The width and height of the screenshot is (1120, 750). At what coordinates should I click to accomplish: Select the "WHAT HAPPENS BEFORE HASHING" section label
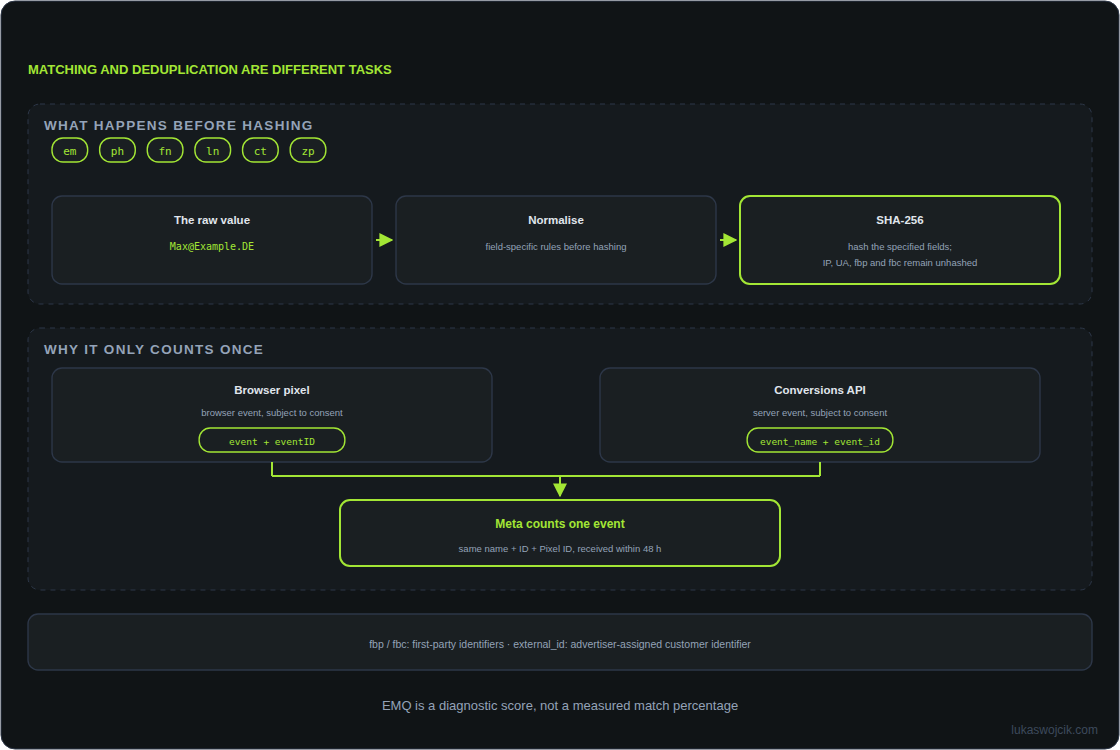click(179, 126)
